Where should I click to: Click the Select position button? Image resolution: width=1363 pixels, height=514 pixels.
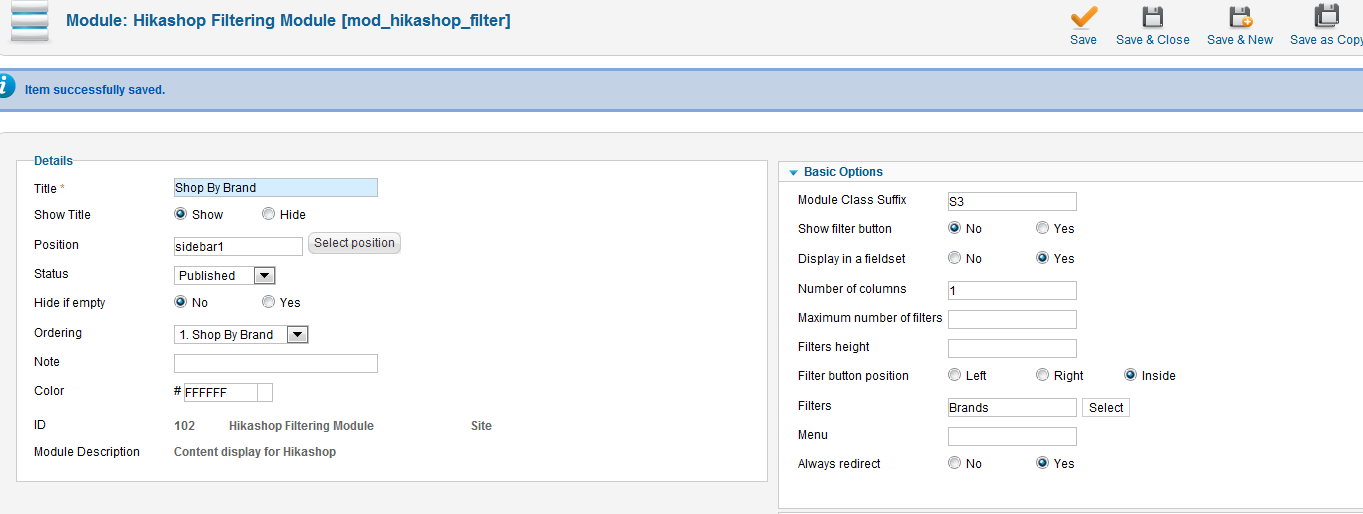[x=354, y=243]
